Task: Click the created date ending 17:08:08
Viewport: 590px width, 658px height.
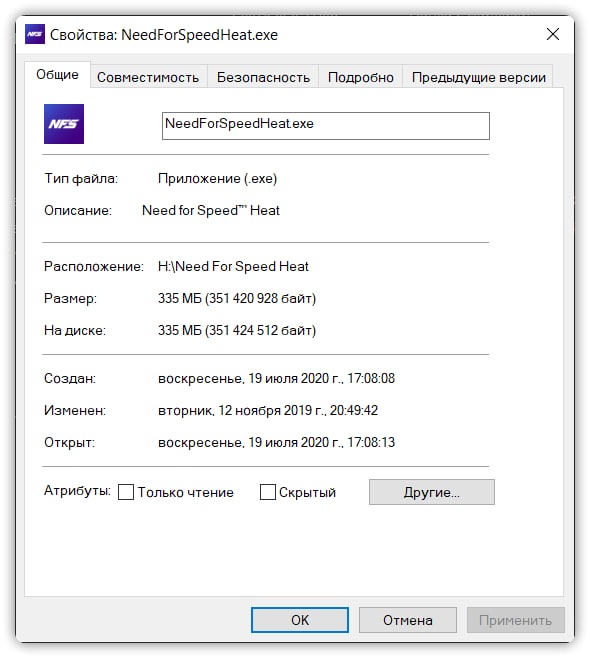Action: click(277, 379)
